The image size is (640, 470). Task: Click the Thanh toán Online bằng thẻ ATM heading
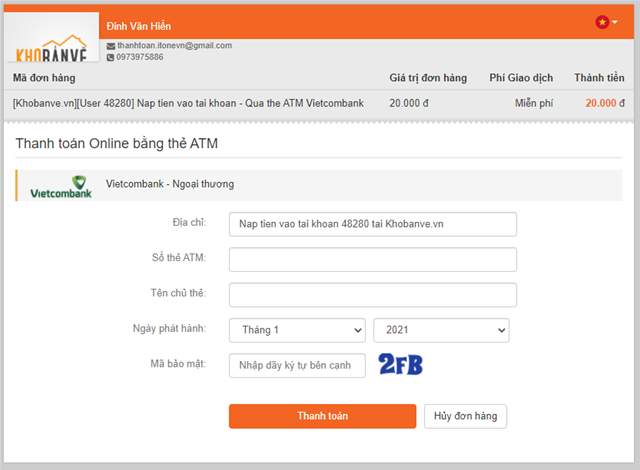tap(117, 144)
